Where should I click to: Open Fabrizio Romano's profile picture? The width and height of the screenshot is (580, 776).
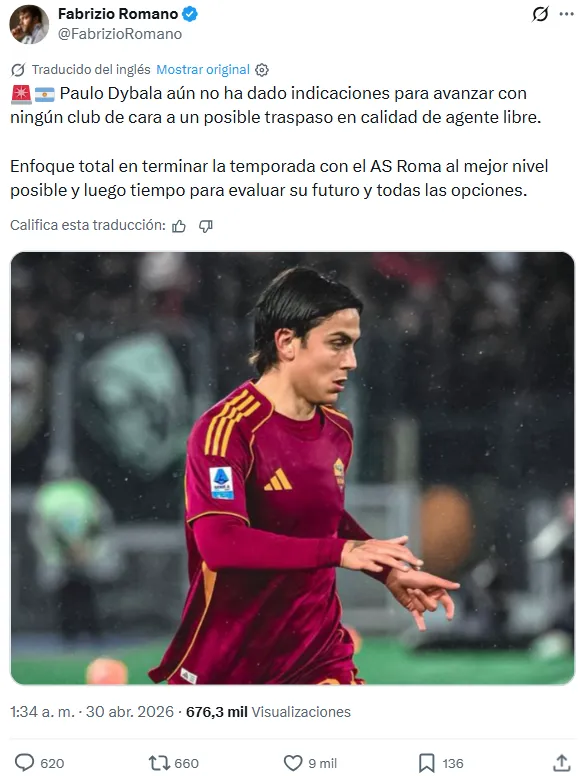29,24
